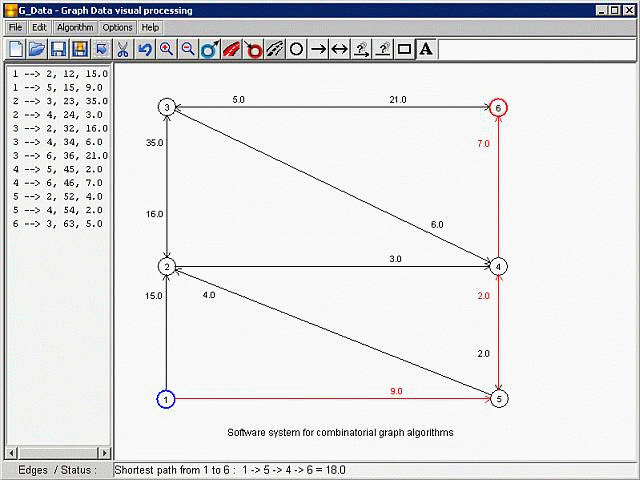Select the rectangle drawing tool
The width and height of the screenshot is (640, 480).
[404, 49]
